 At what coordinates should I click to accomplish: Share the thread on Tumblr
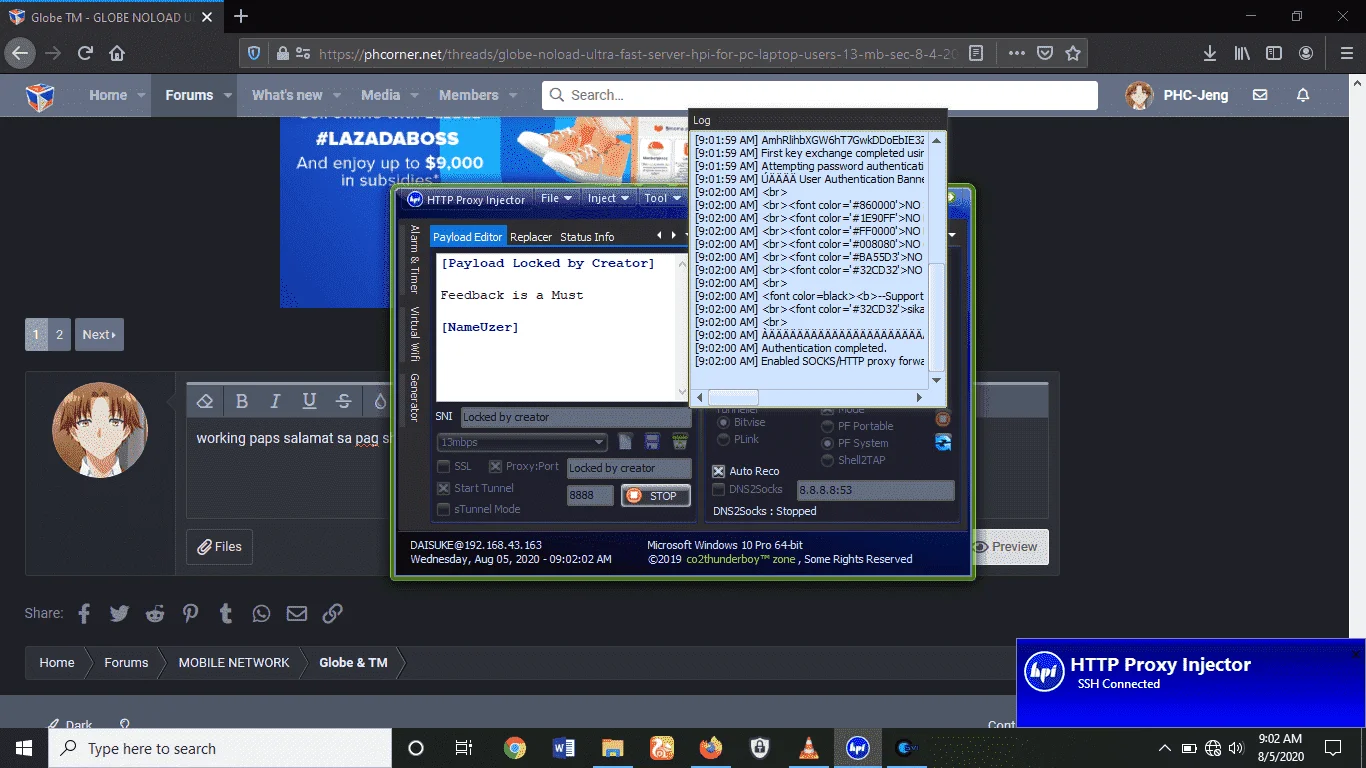point(226,613)
